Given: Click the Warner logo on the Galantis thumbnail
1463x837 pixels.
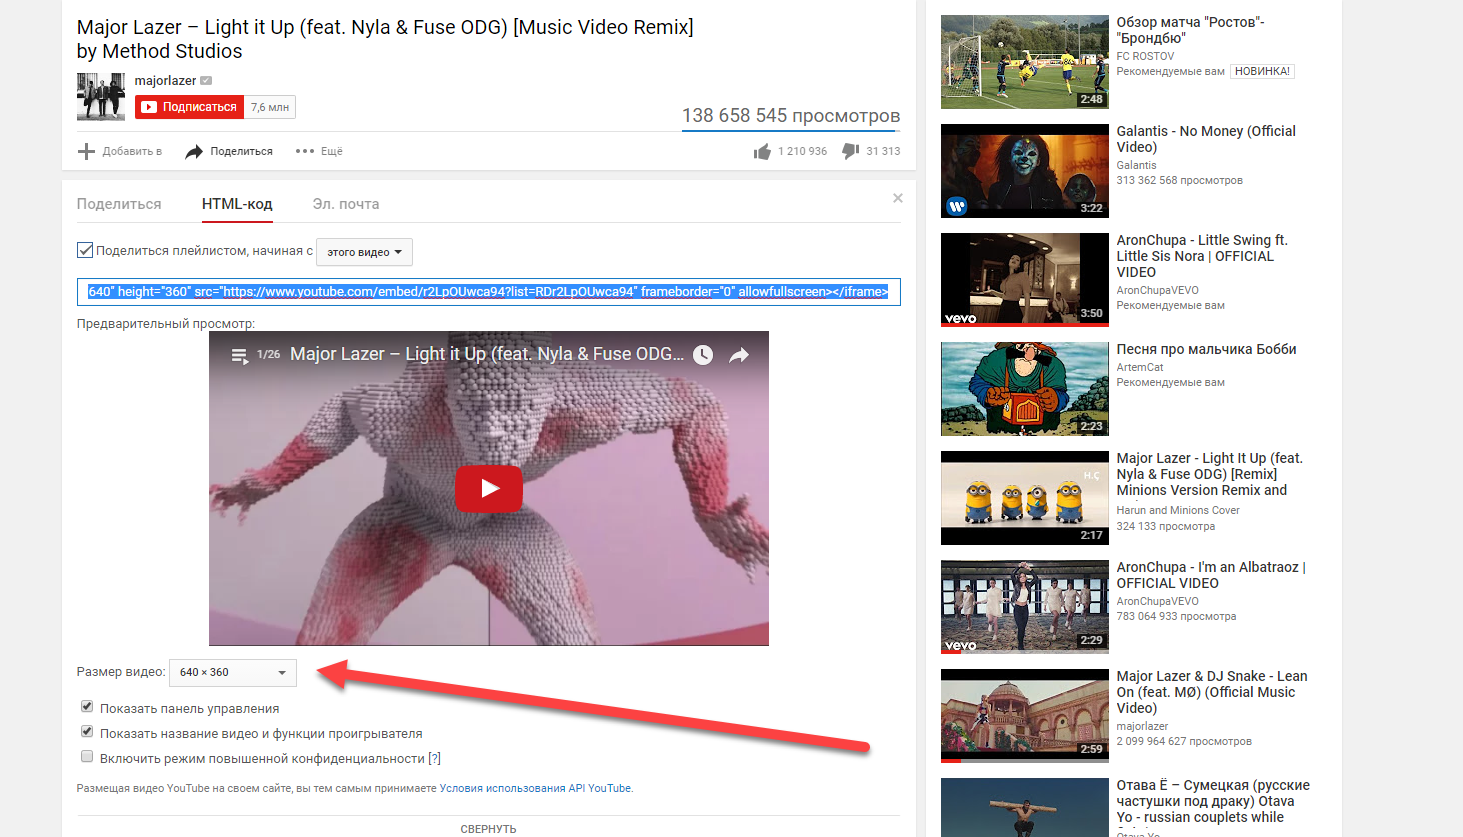Looking at the screenshot, I should coord(957,206).
